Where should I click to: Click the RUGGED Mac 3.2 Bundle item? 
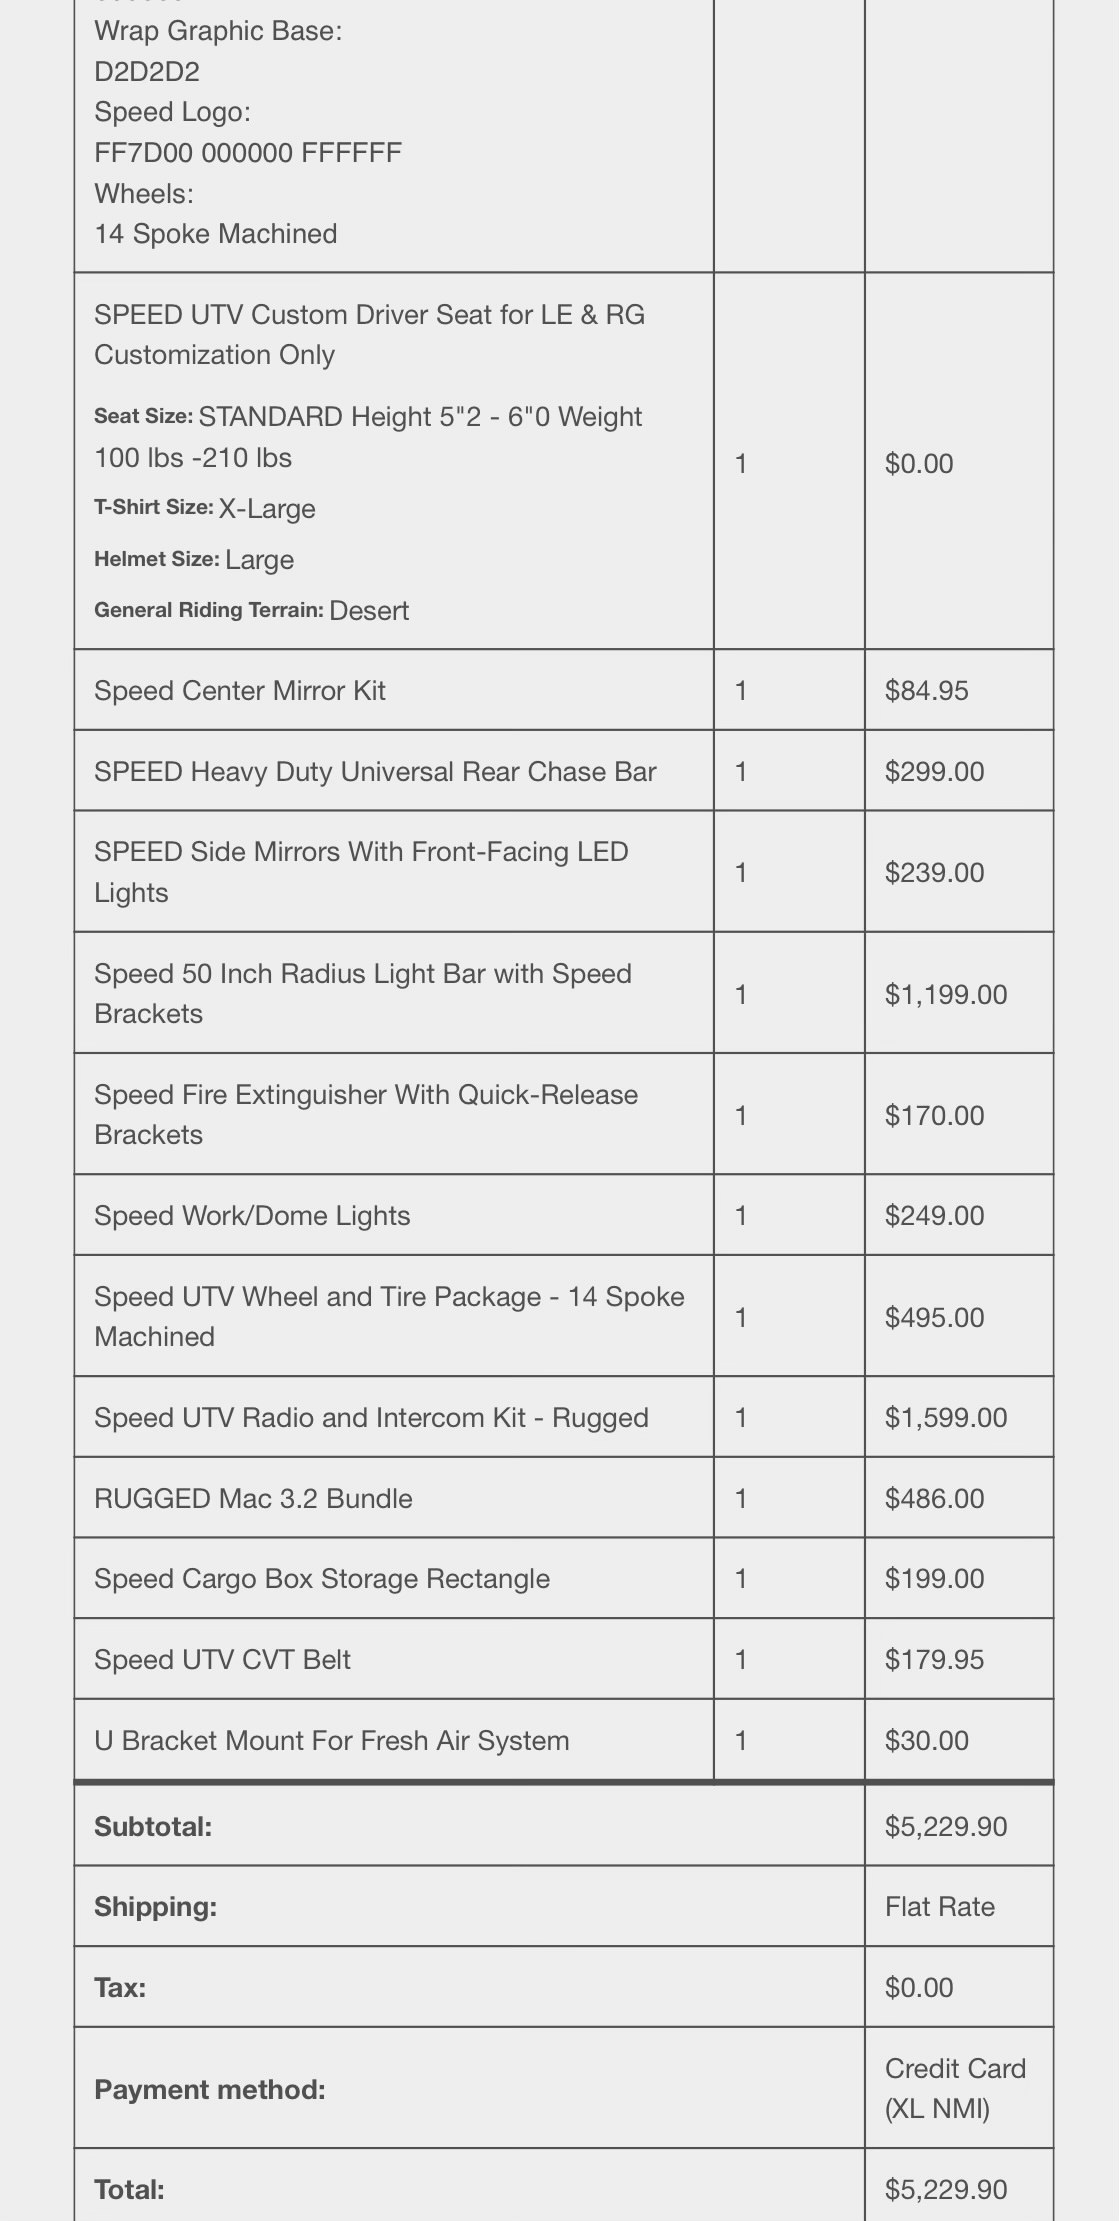click(253, 1499)
